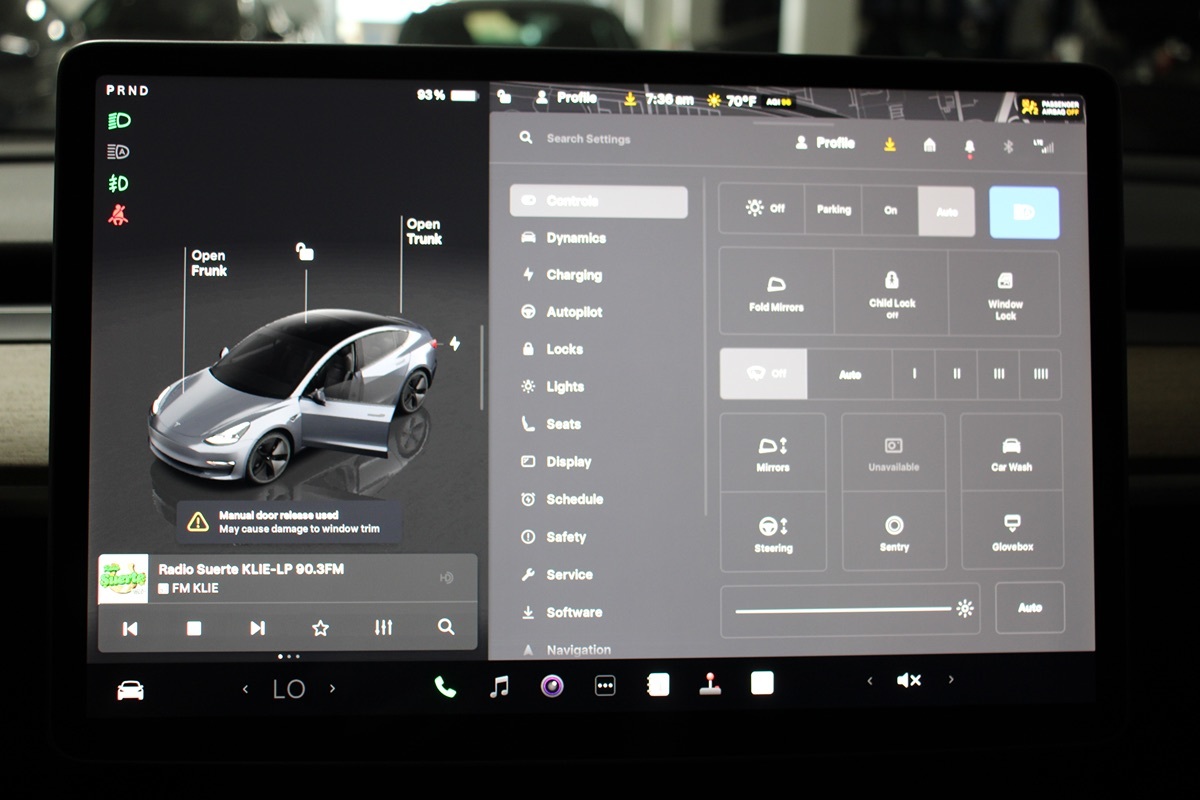Toggle the Child Lock setting
The width and height of the screenshot is (1200, 800).
coord(891,292)
